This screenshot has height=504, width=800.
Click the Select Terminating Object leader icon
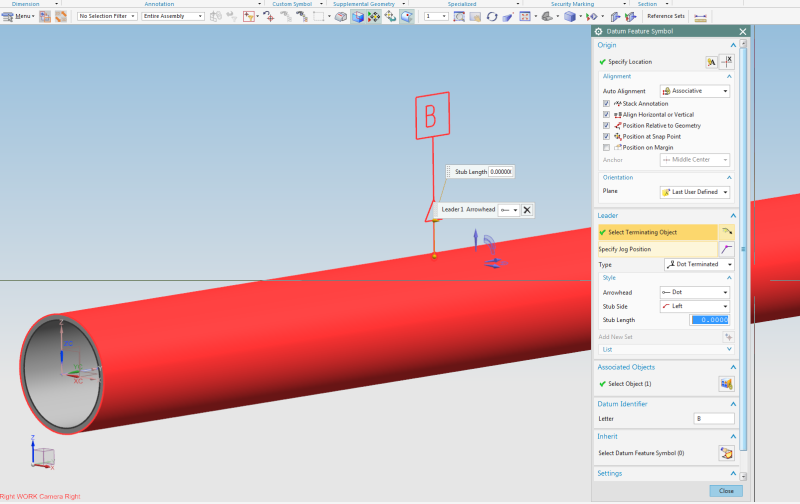point(727,232)
